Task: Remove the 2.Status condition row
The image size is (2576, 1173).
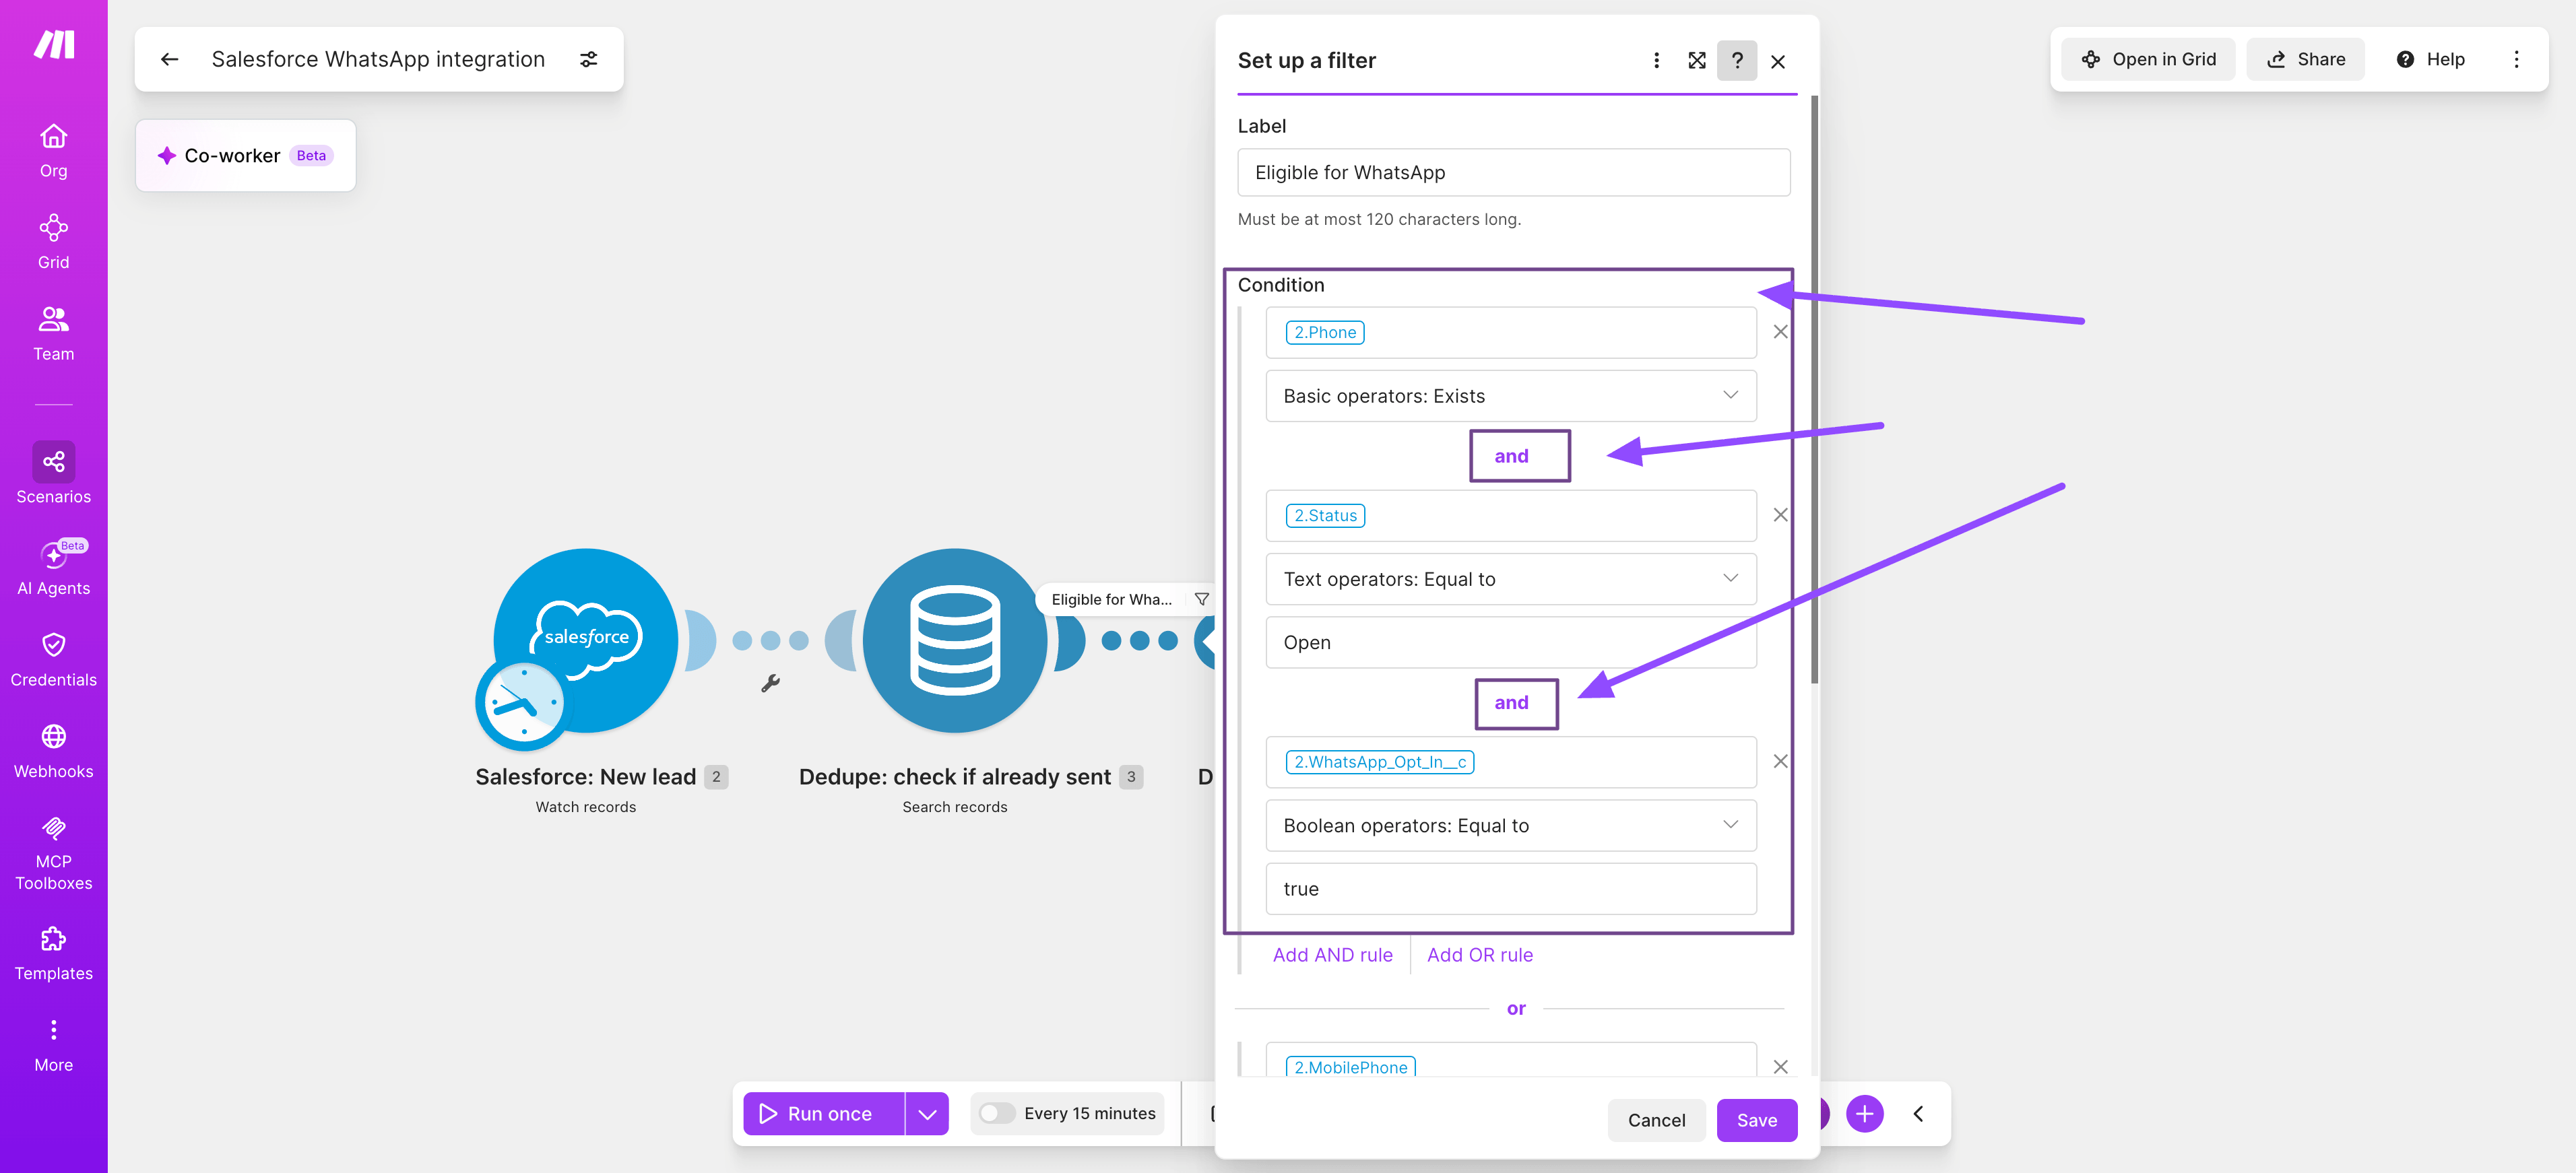Action: pos(1780,515)
